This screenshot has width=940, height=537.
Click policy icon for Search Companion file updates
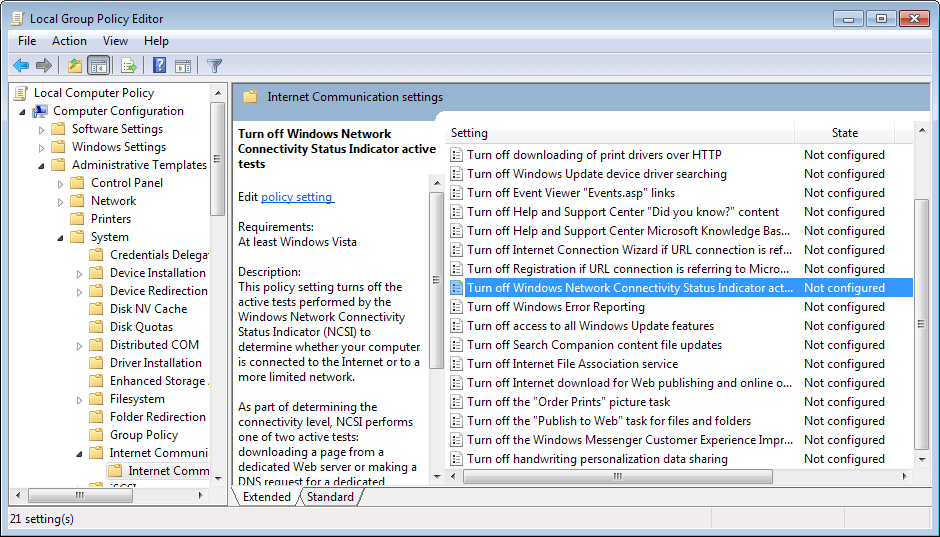[457, 345]
